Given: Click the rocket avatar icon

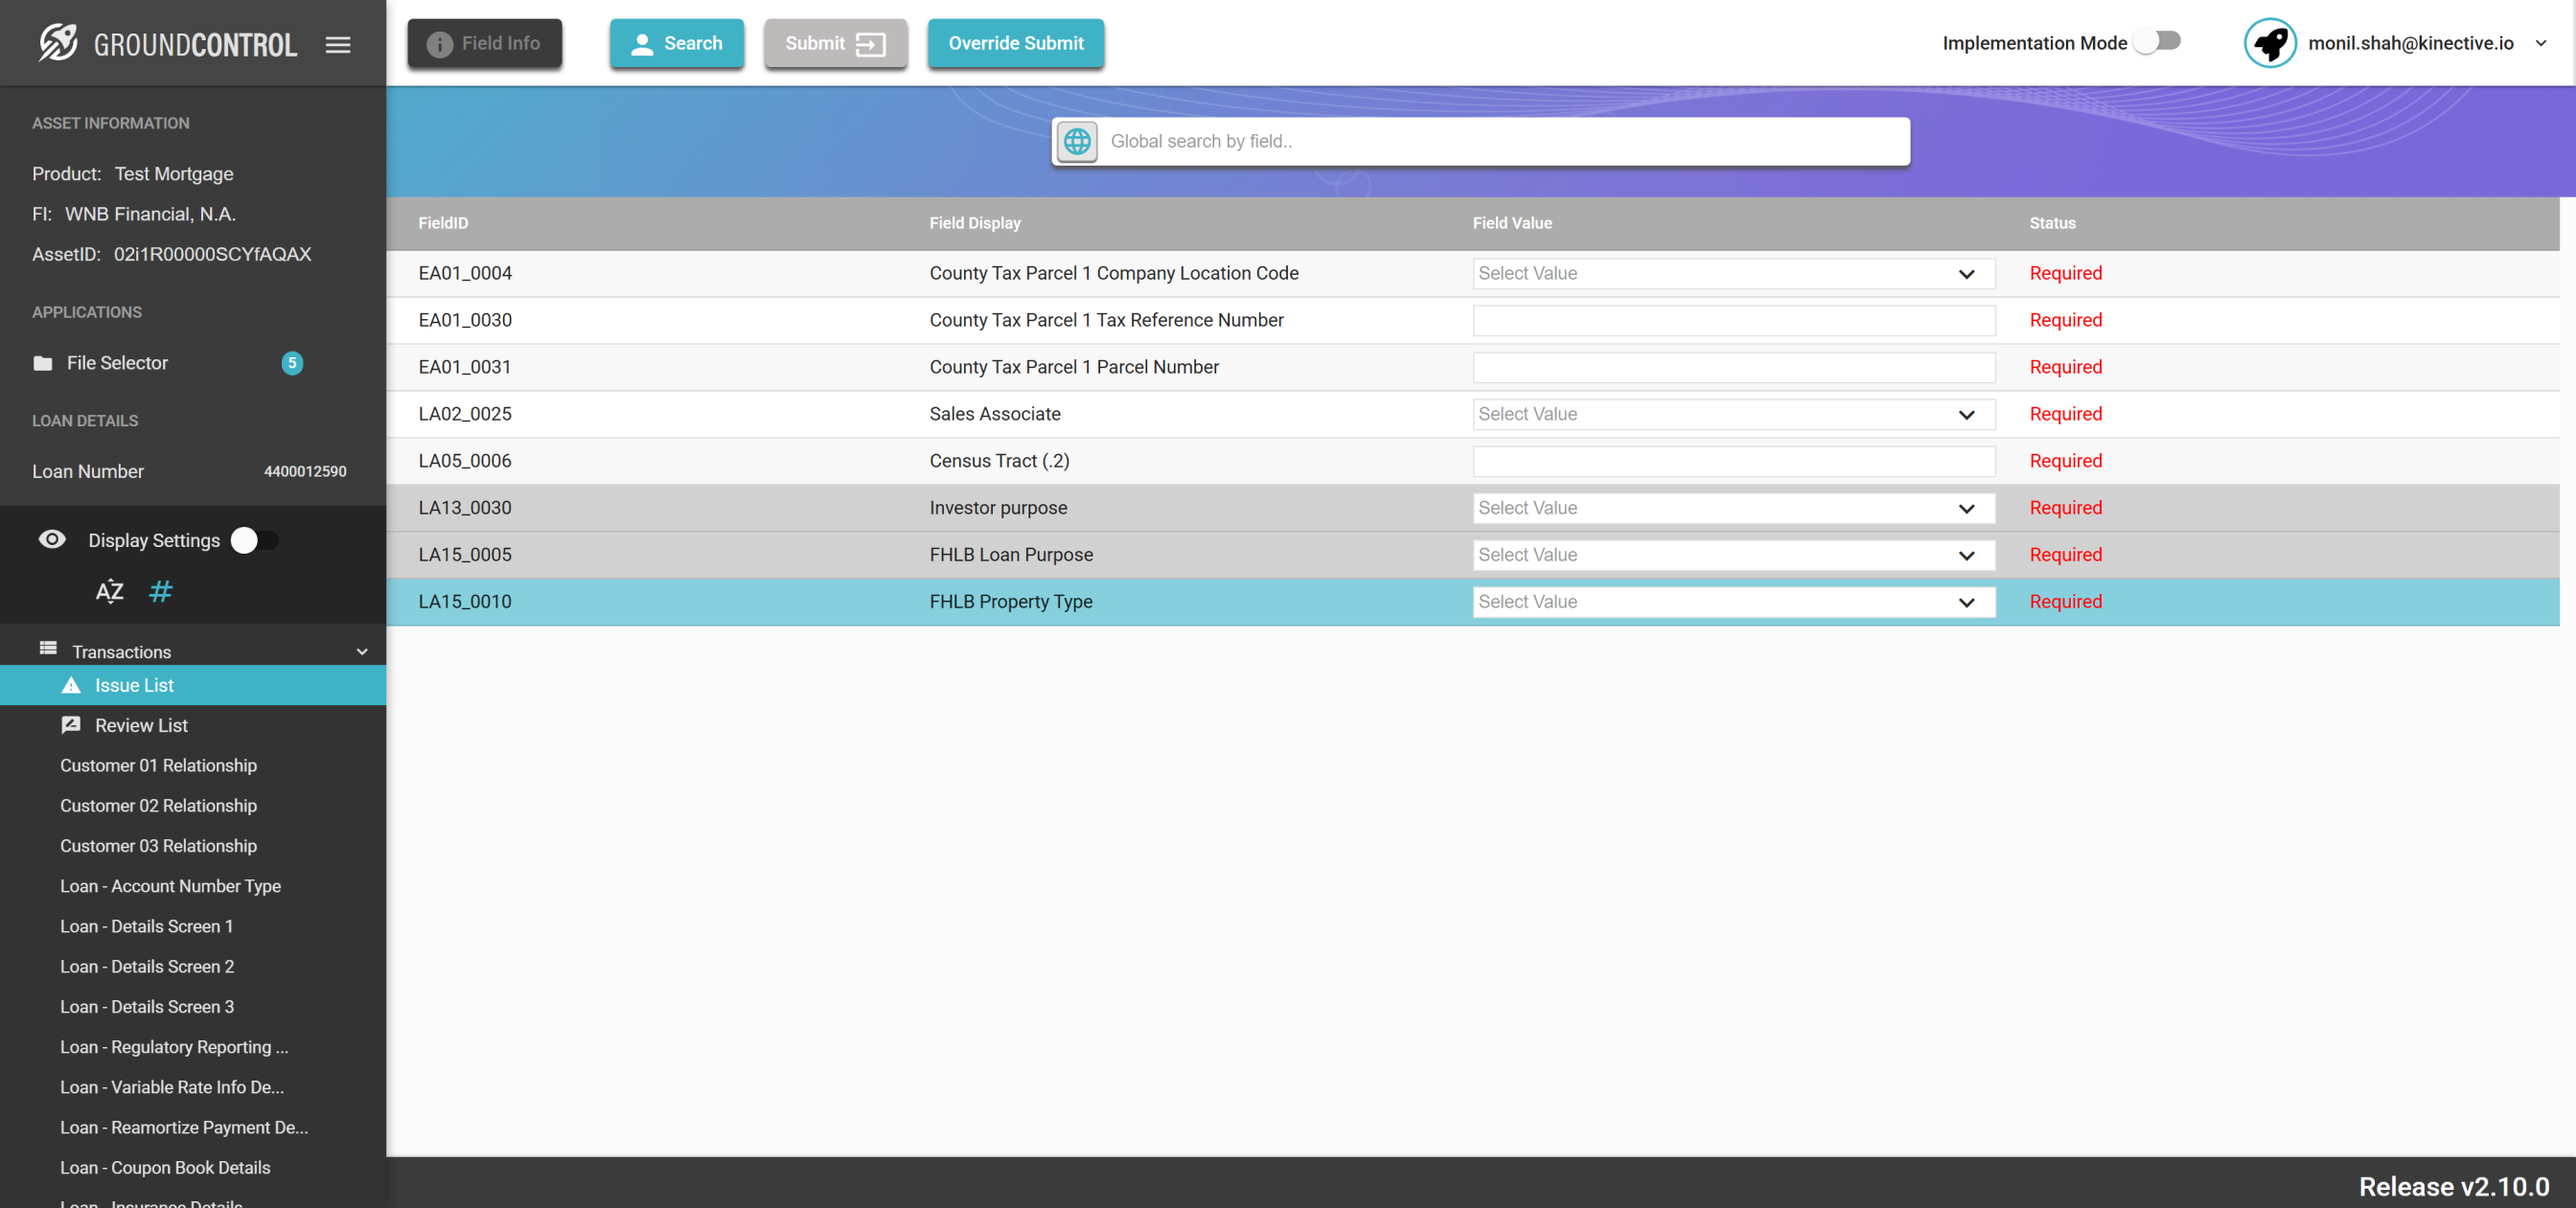Looking at the screenshot, I should click(x=2269, y=43).
